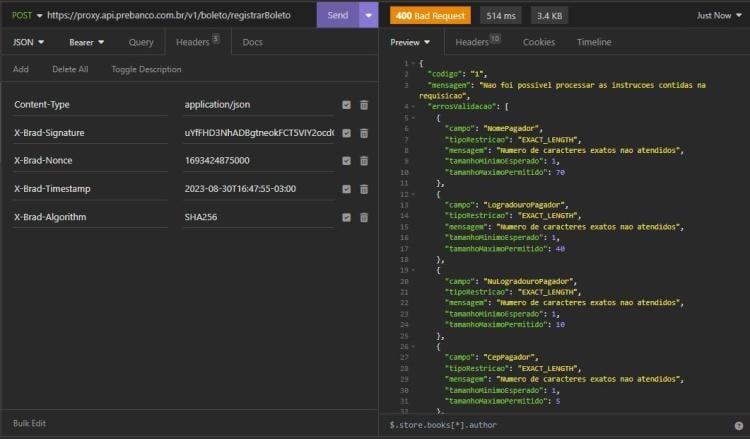The image size is (750, 439).
Task: Click the 514 ms response time tag
Action: point(501,15)
